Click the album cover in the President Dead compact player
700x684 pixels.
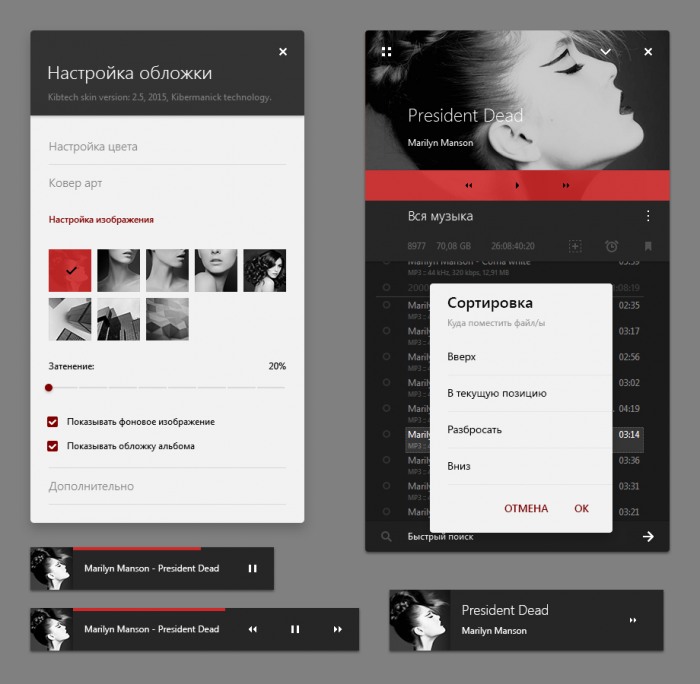420,620
